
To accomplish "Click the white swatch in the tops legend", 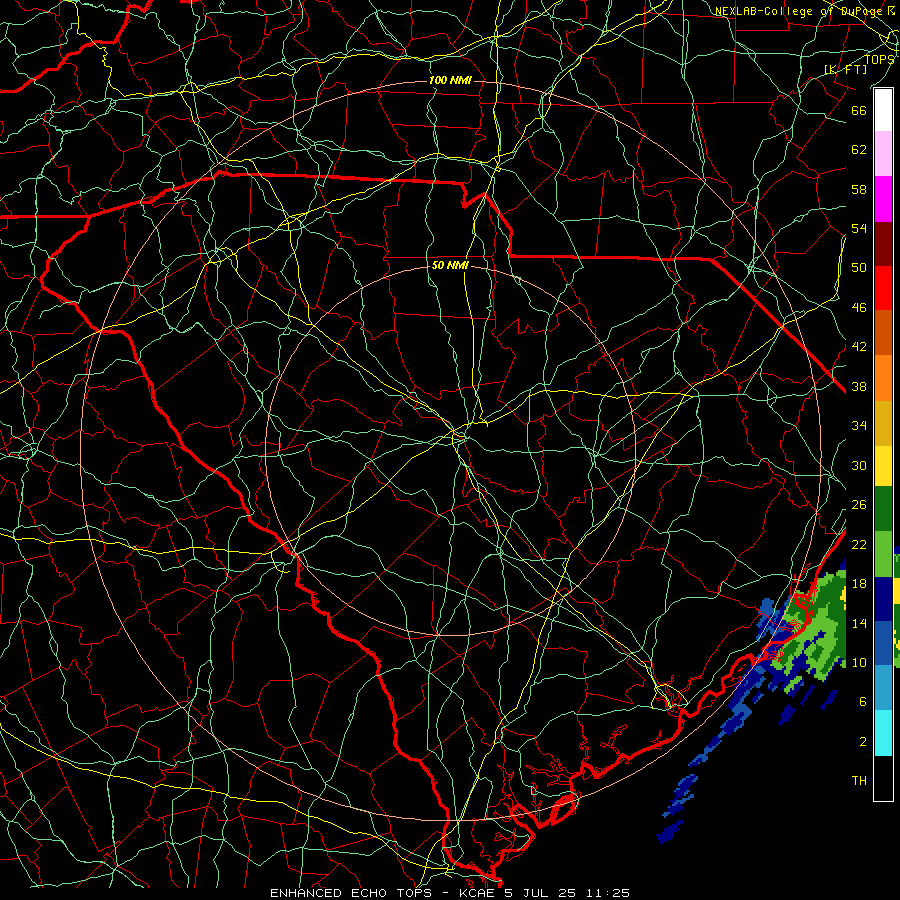I will click(883, 110).
